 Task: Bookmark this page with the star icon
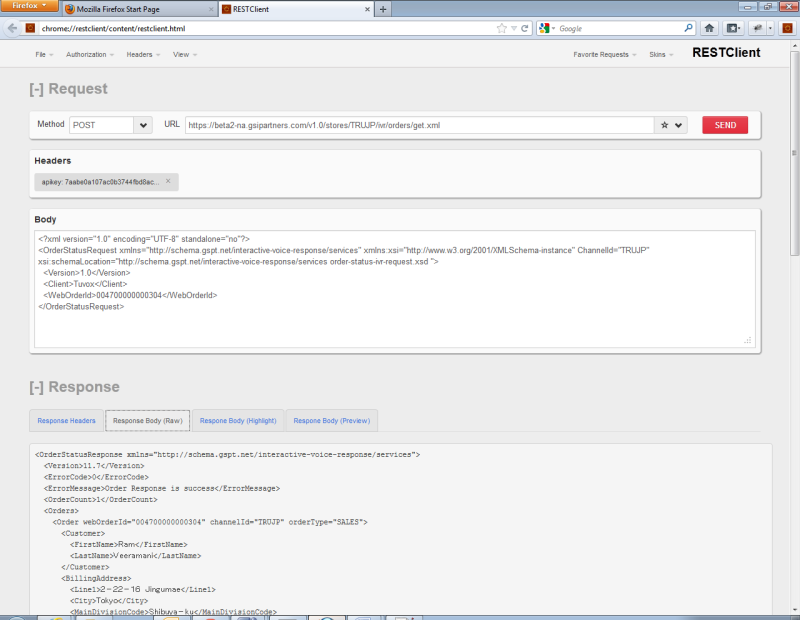[501, 28]
